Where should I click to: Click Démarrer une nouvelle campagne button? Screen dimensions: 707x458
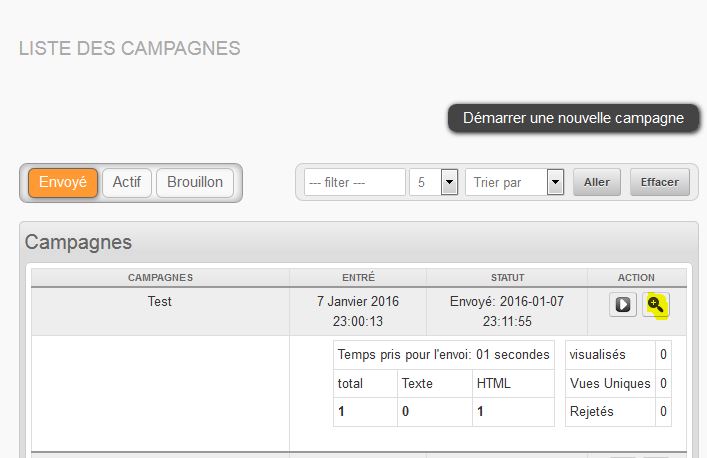click(x=573, y=118)
